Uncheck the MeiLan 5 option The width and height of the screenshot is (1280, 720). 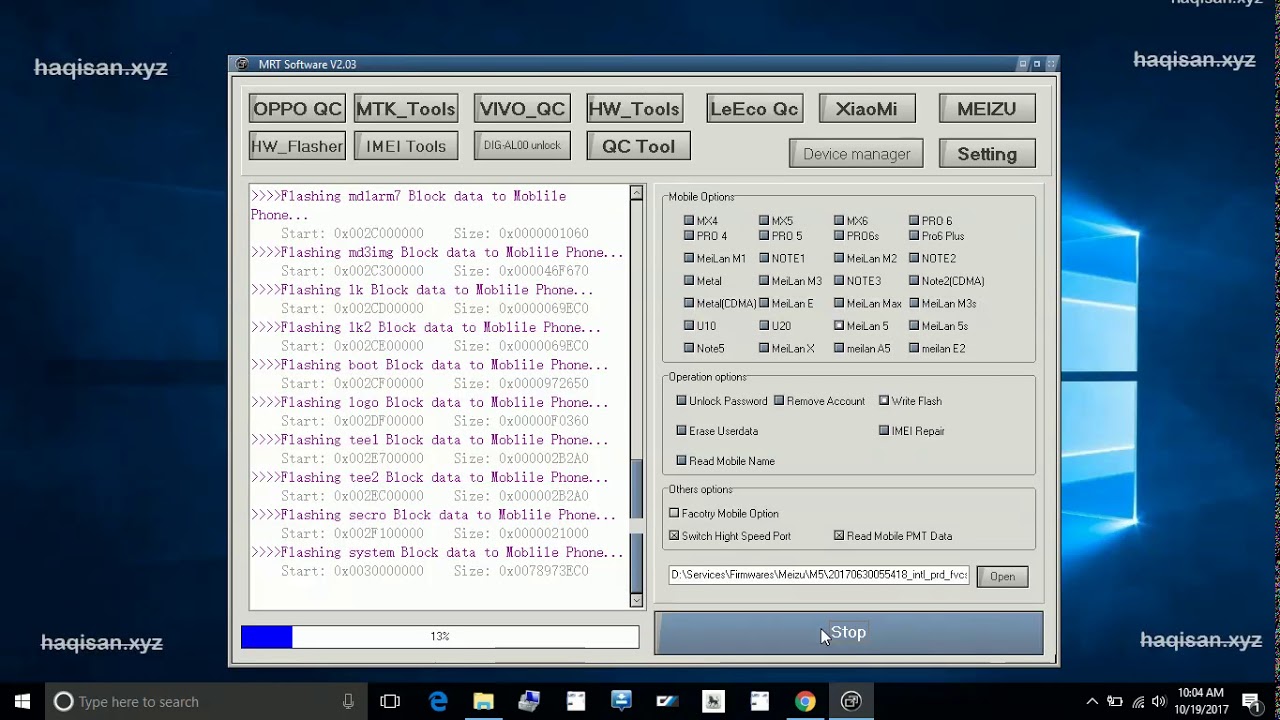coord(839,326)
